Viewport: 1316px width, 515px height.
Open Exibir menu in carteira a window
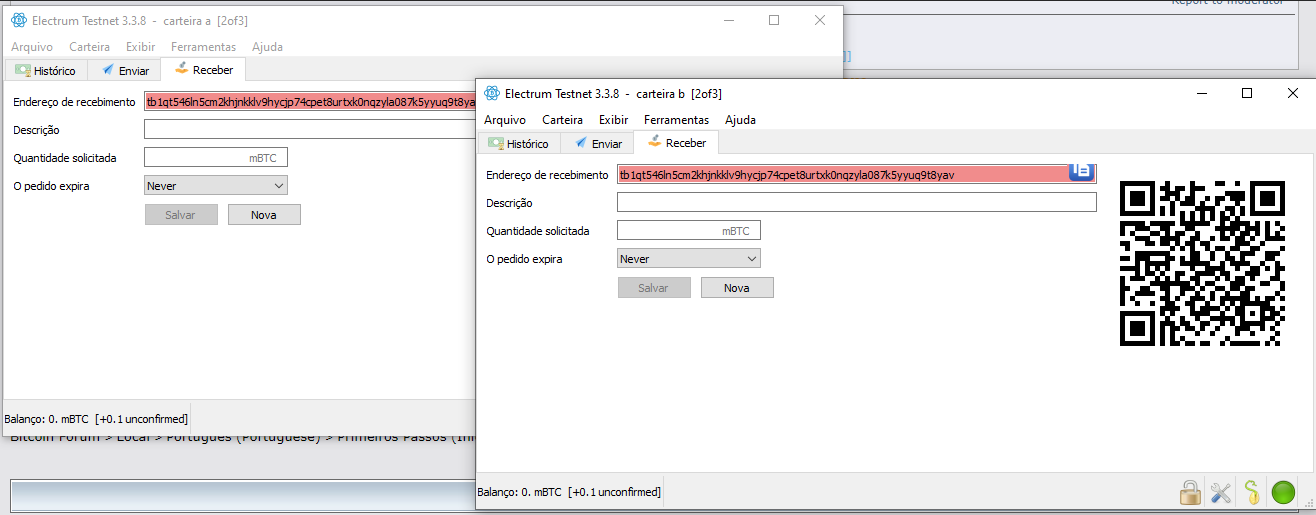pyautogui.click(x=140, y=47)
